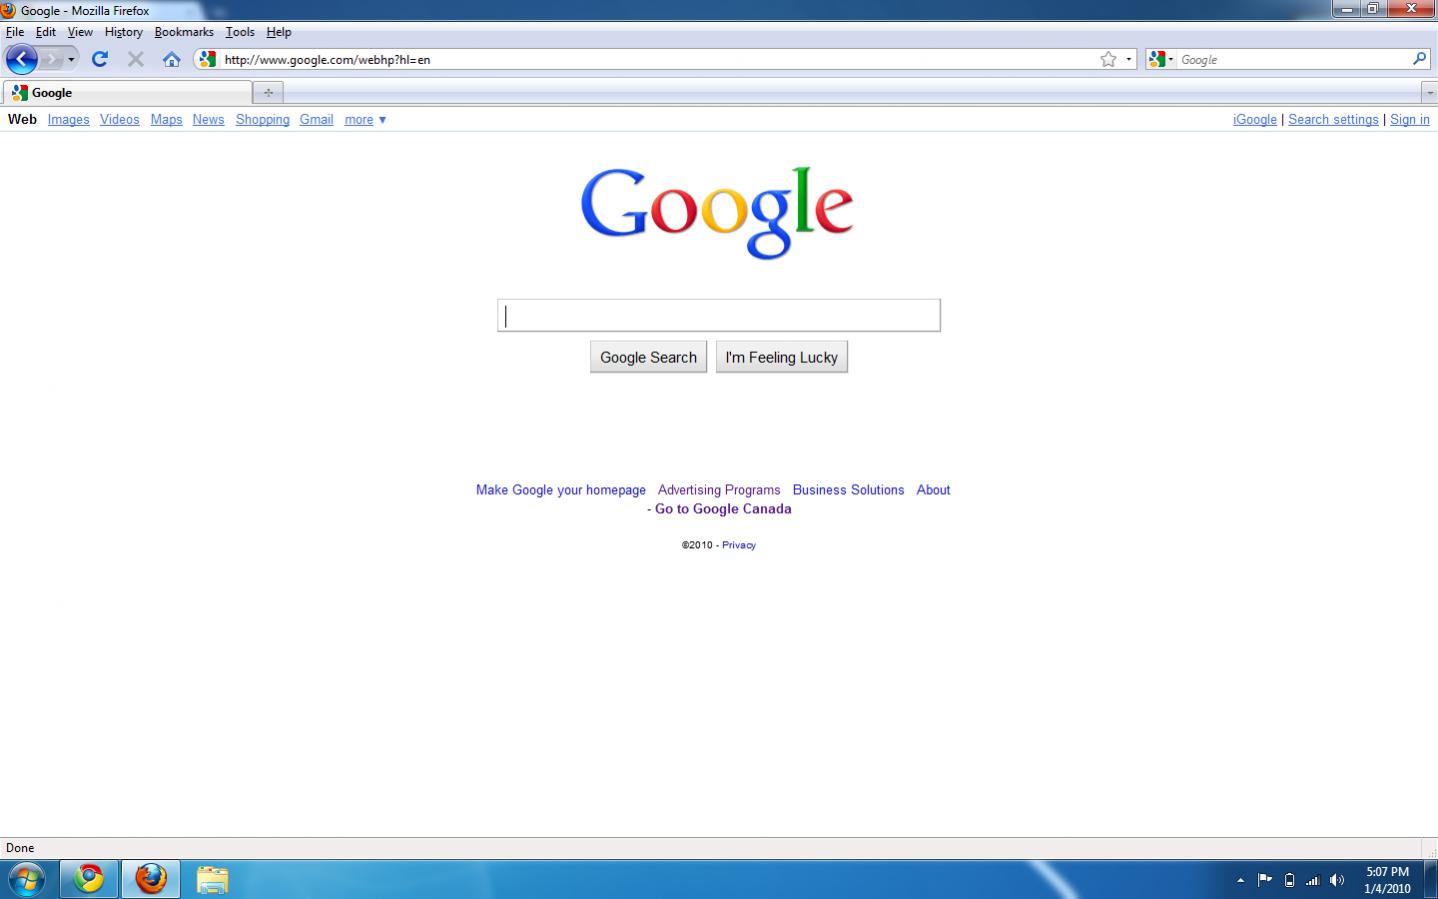Image resolution: width=1438 pixels, height=899 pixels.
Task: Open Windows Explorer from the taskbar
Action: 212,879
